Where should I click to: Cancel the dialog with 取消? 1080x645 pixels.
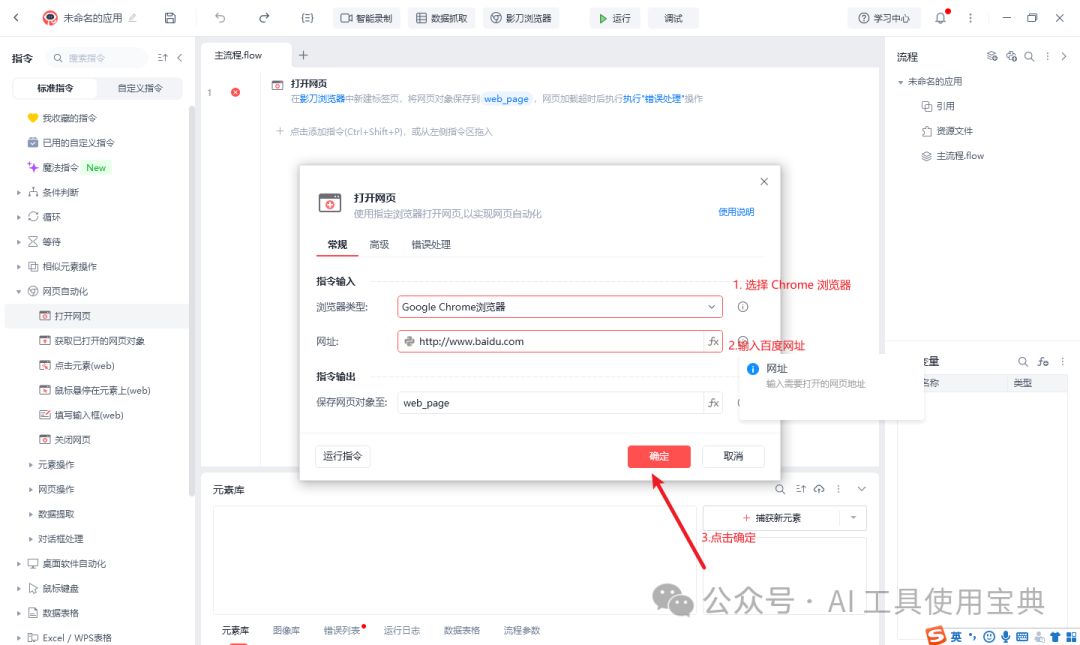[x=733, y=456]
